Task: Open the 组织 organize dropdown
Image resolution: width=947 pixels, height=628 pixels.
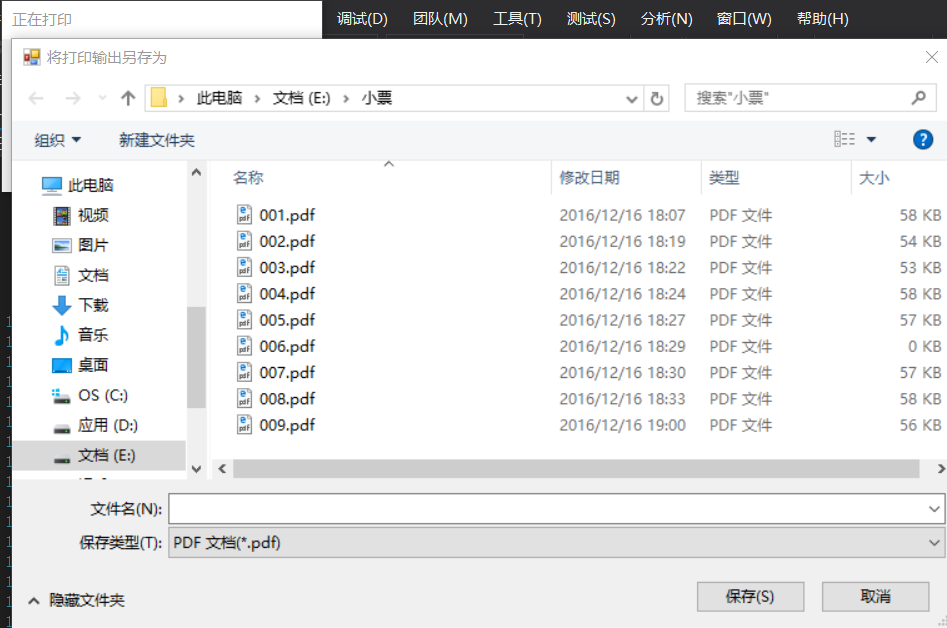Action: point(57,140)
